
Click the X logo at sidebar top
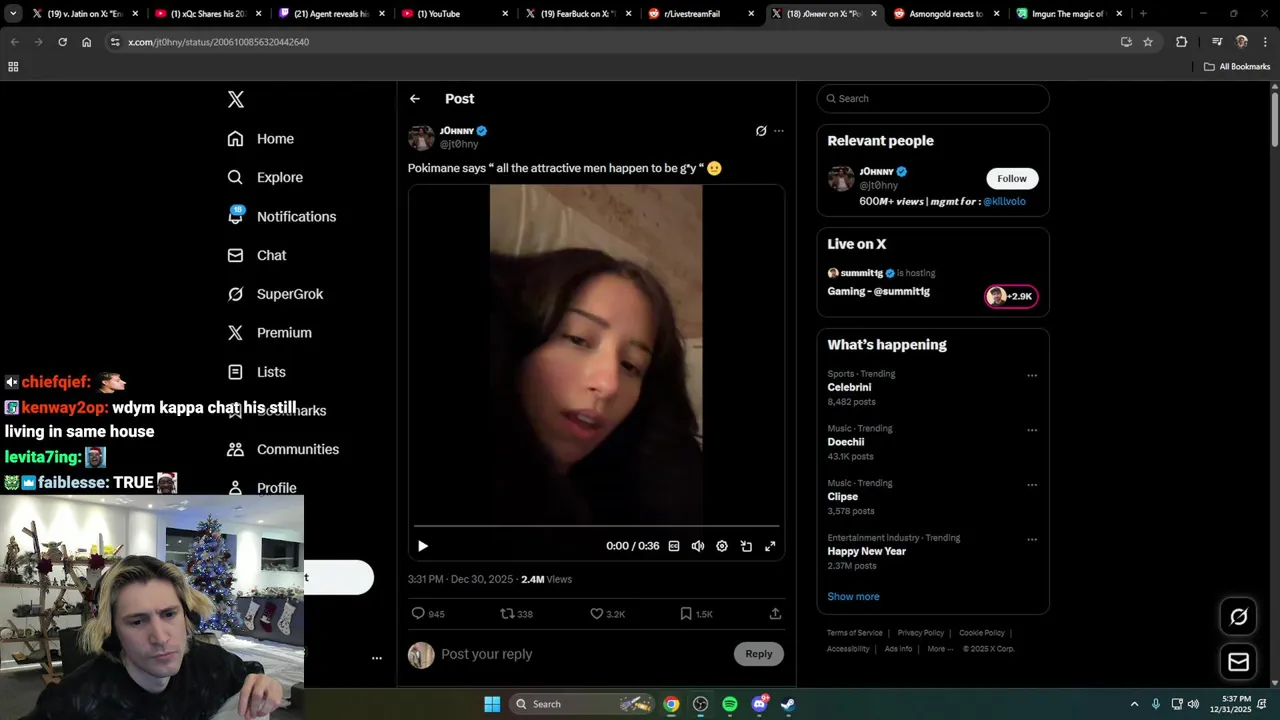tap(235, 99)
